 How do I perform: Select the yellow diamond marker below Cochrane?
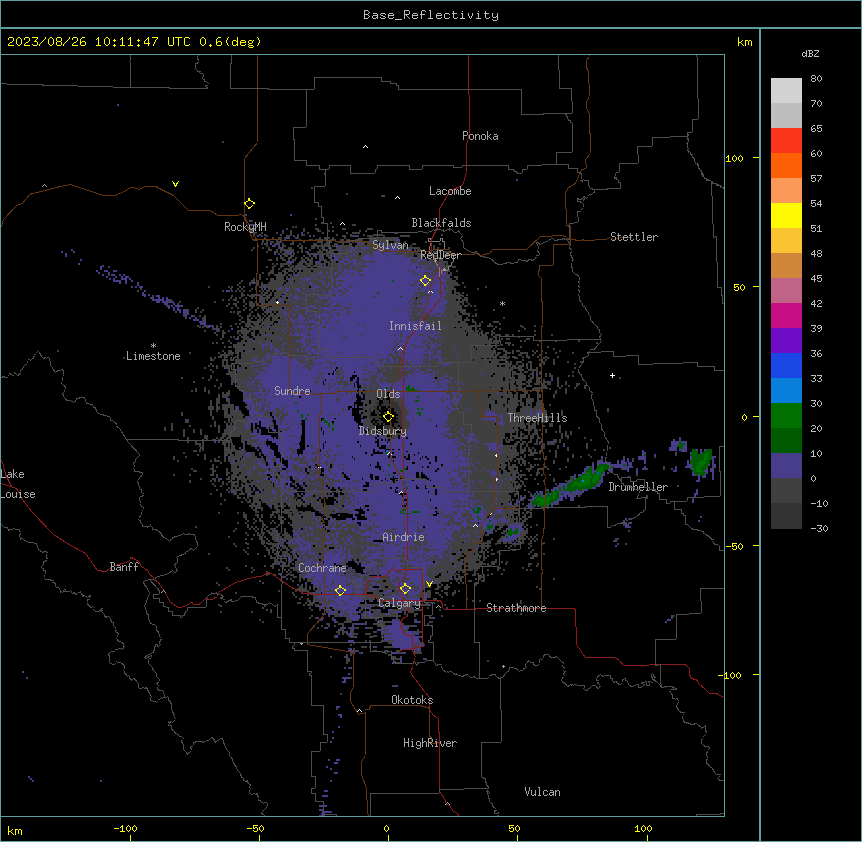340,590
